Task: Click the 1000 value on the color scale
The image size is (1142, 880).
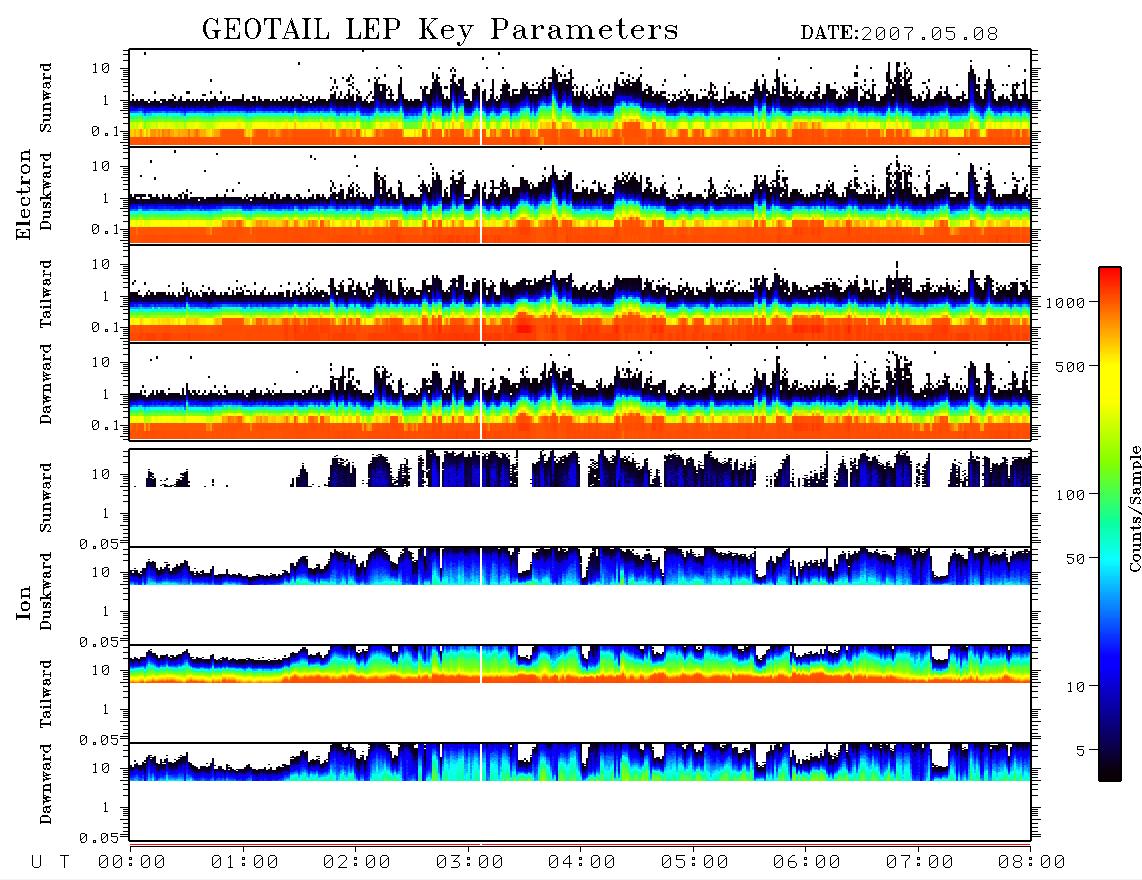Action: coord(1065,303)
